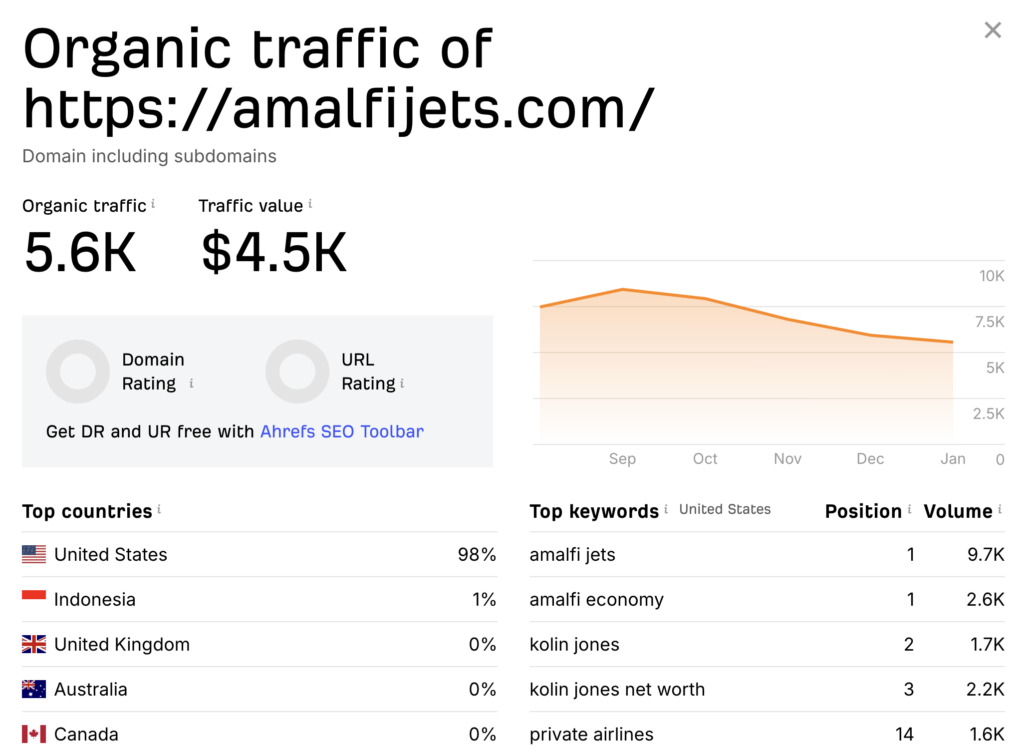
Task: Click info icon next to Top countries
Action: point(159,509)
